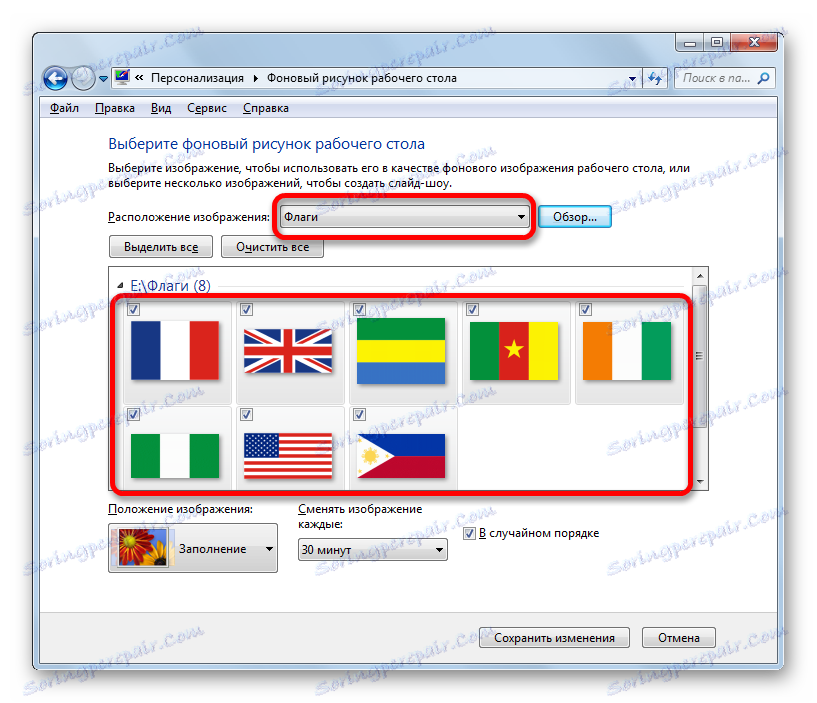Click the refresh button next to address bar
The width and height of the screenshot is (817, 703).
coord(655,78)
